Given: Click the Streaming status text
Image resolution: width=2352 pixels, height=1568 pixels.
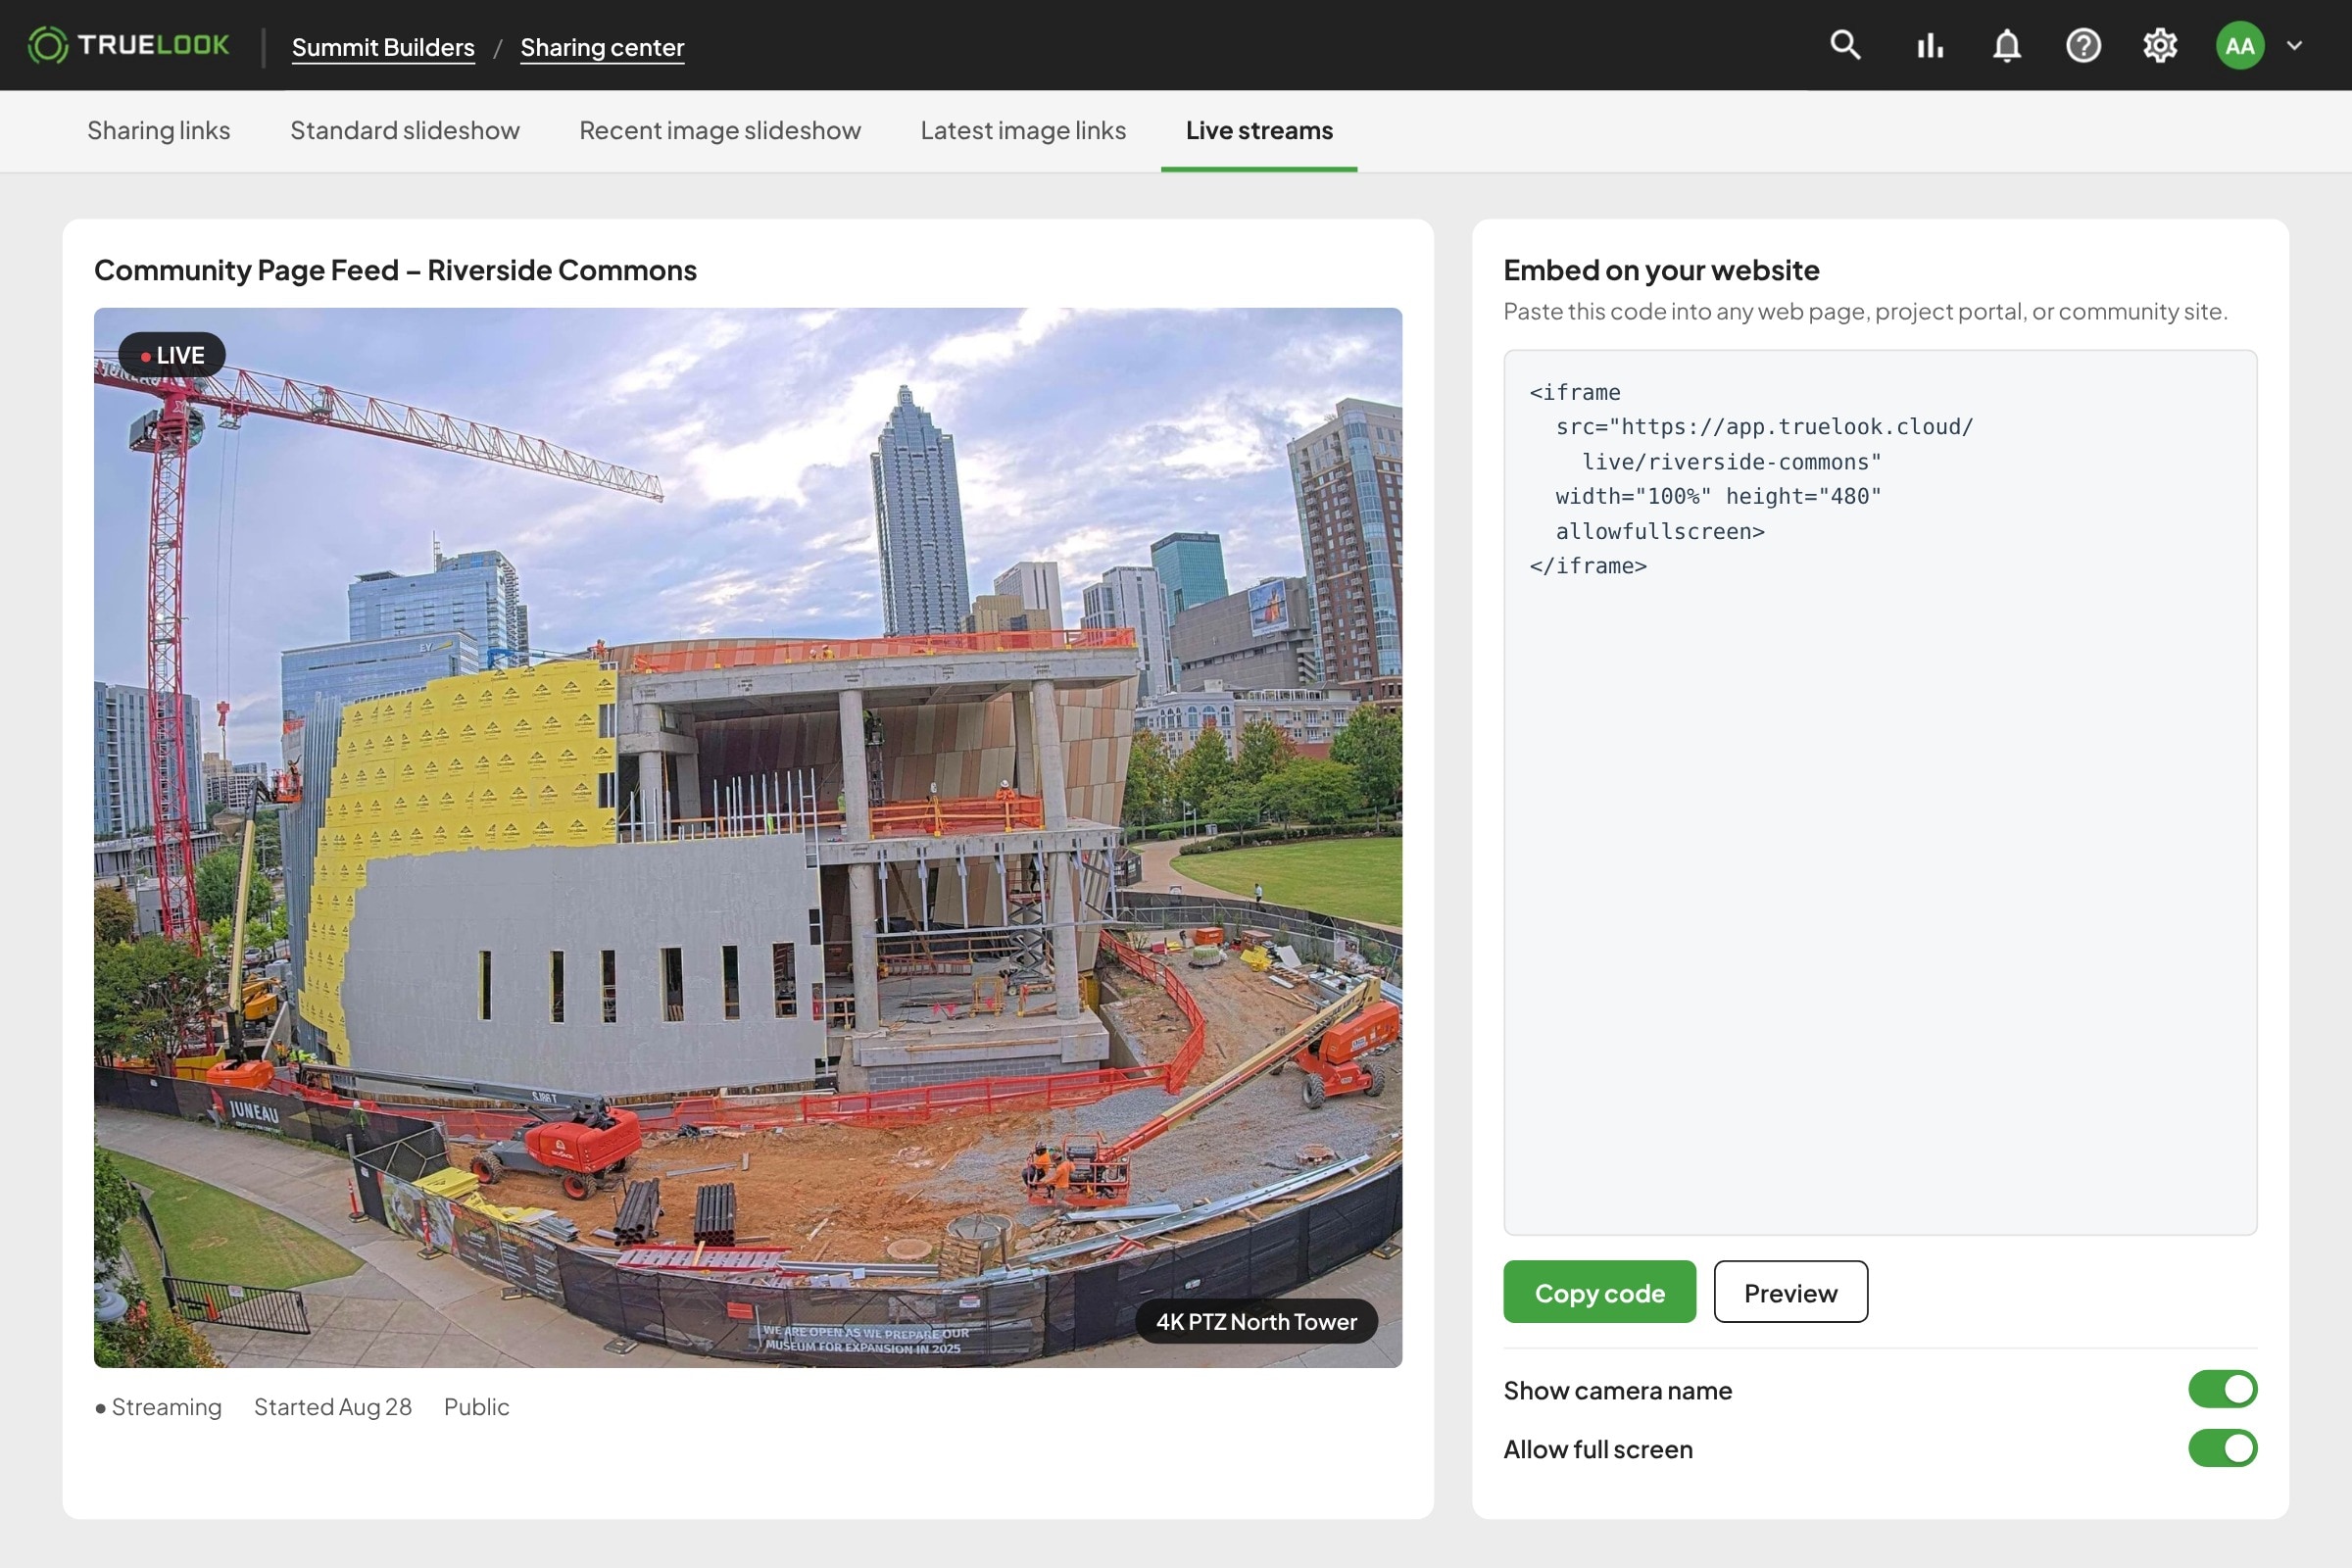Looking at the screenshot, I should [x=159, y=1407].
